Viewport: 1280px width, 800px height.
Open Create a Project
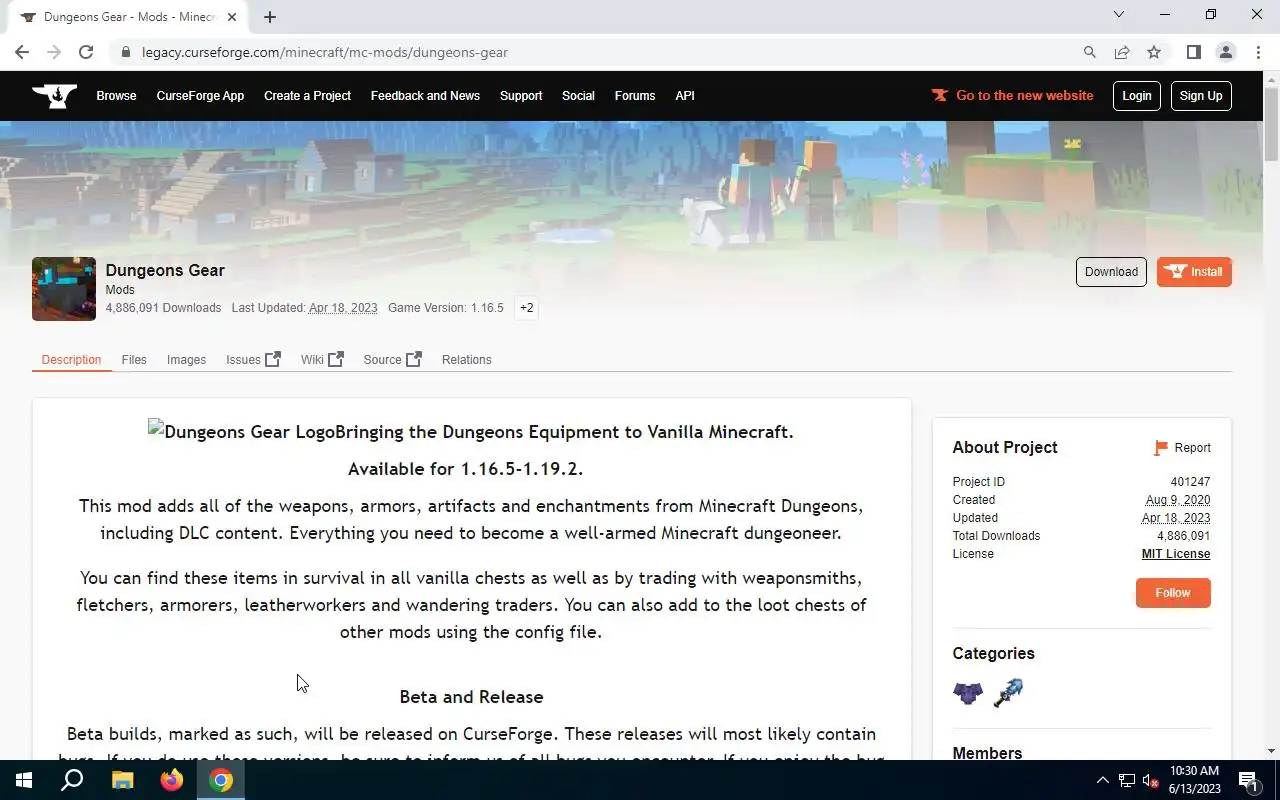point(307,96)
